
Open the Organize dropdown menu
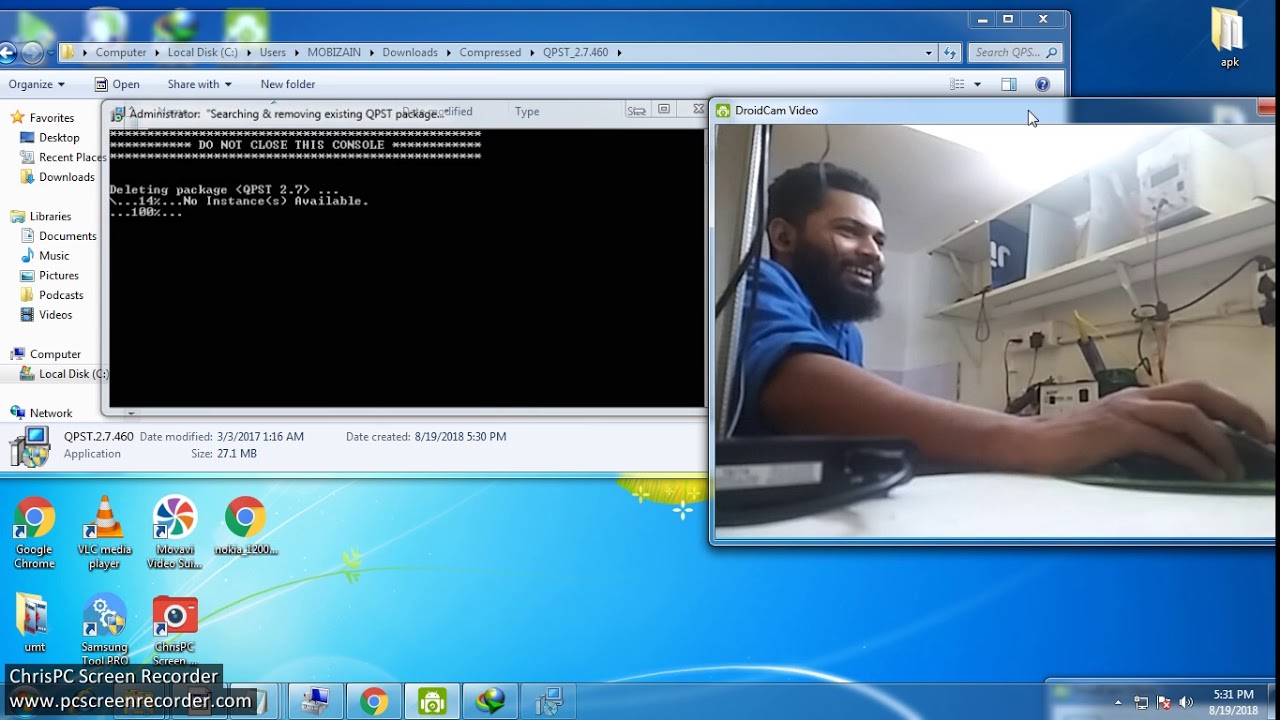tap(36, 84)
